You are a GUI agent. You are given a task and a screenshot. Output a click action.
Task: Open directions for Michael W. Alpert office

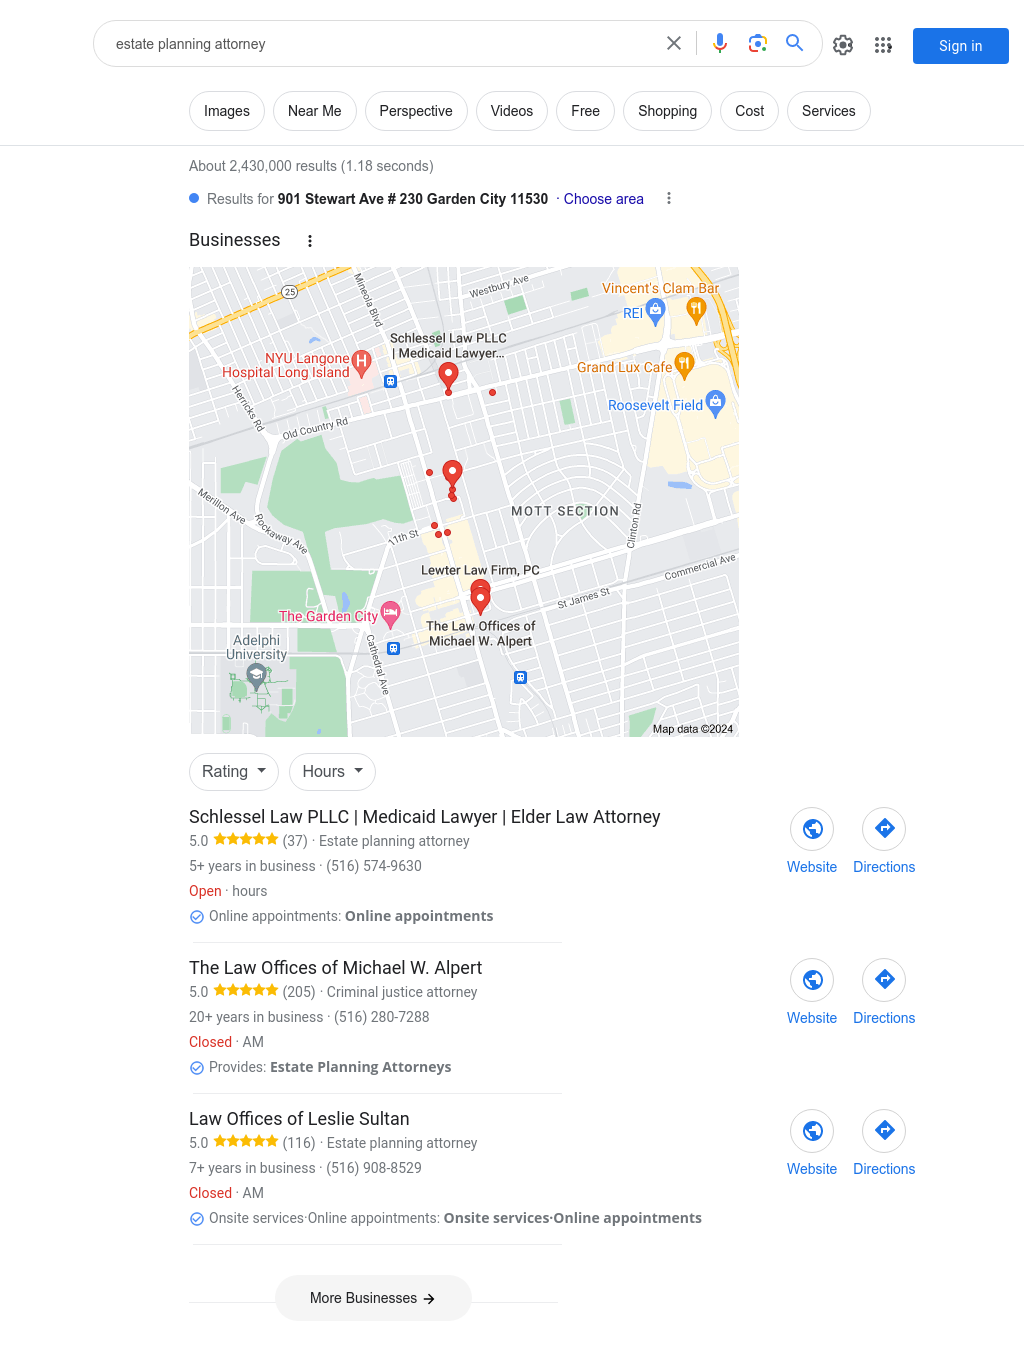point(884,980)
